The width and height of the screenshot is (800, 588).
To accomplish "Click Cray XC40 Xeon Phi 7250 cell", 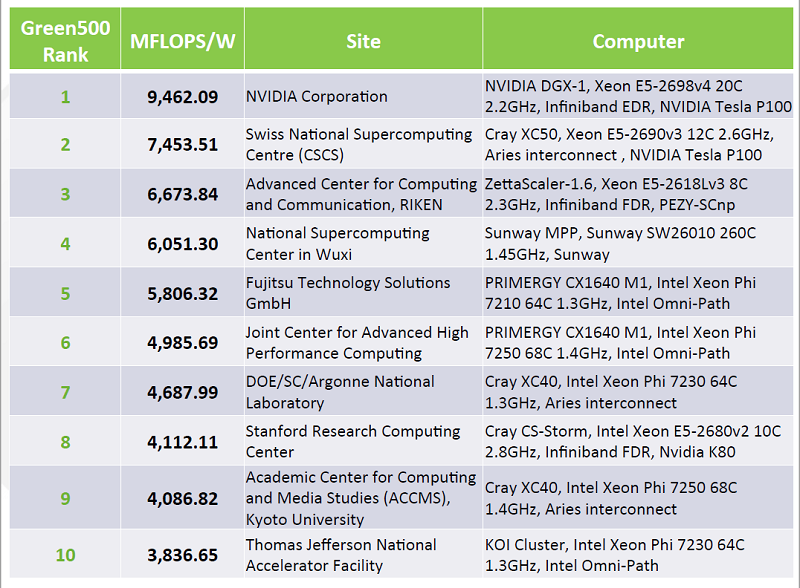I will 638,498.
